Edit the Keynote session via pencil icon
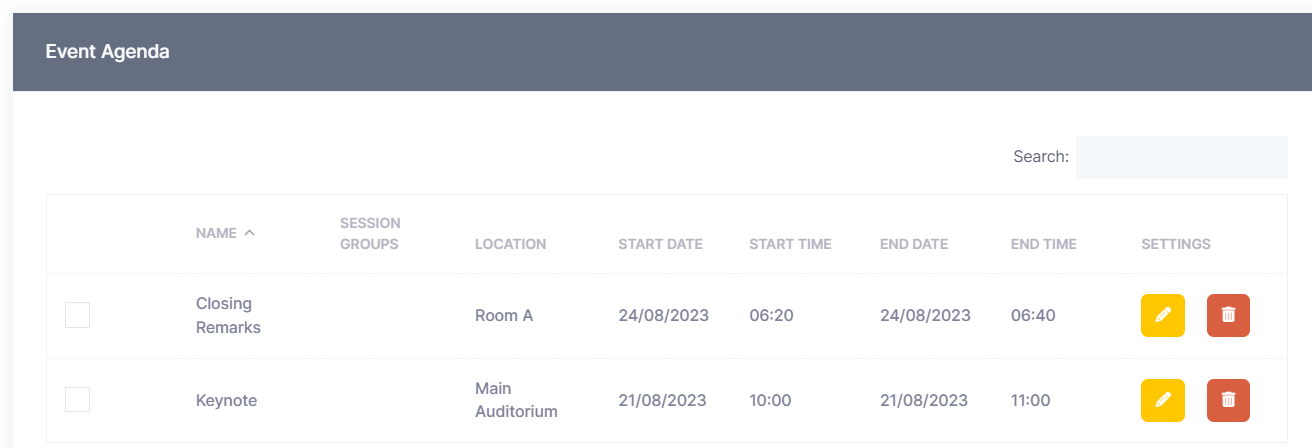Viewport: 1312px width, 448px height. pos(1162,400)
